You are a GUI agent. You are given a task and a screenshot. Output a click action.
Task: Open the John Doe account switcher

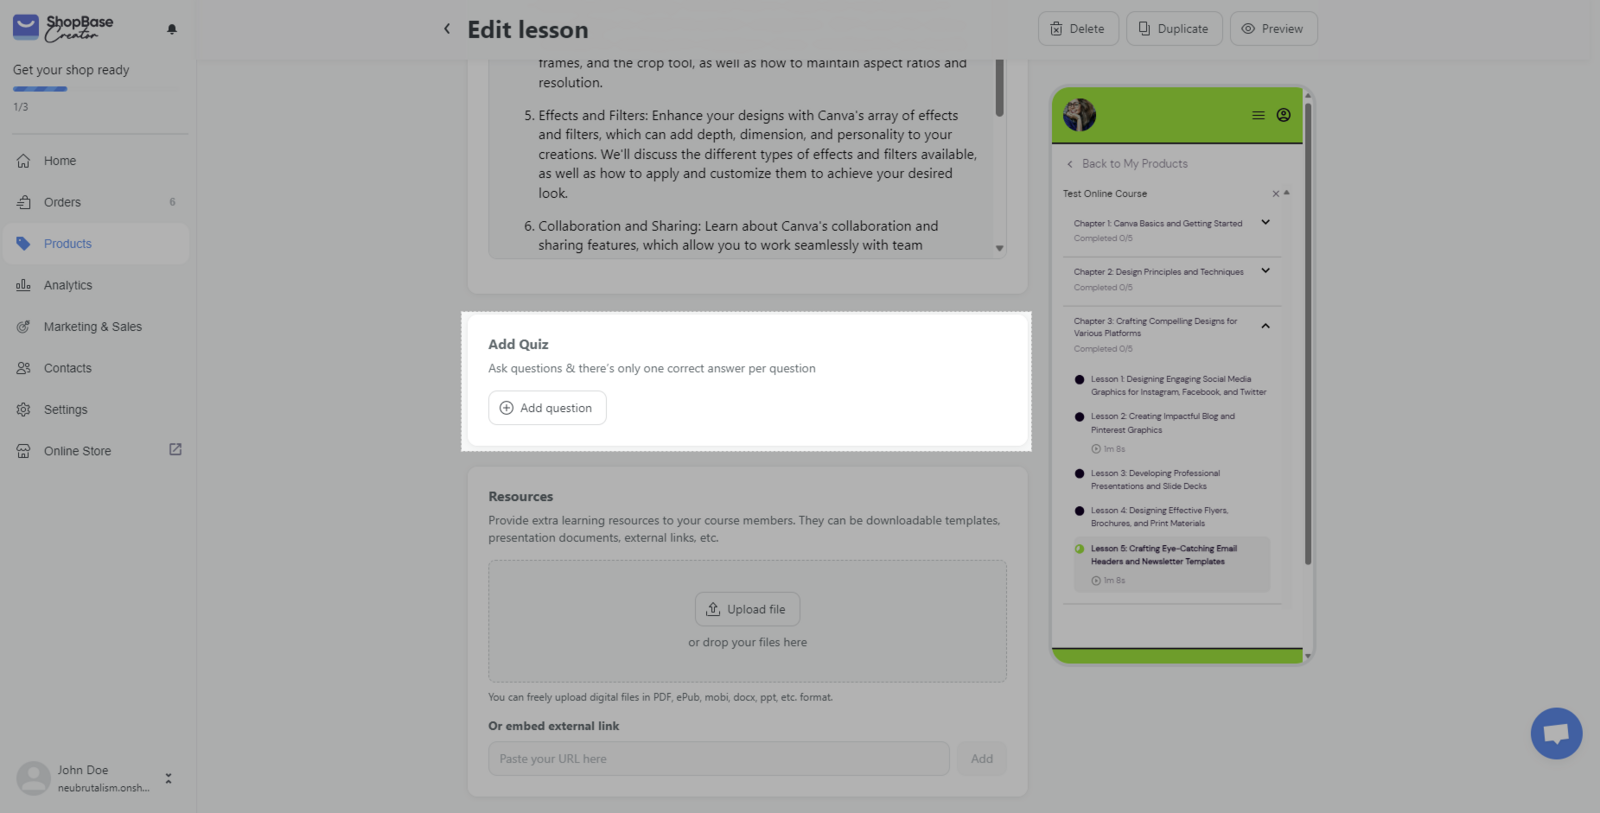click(x=168, y=778)
